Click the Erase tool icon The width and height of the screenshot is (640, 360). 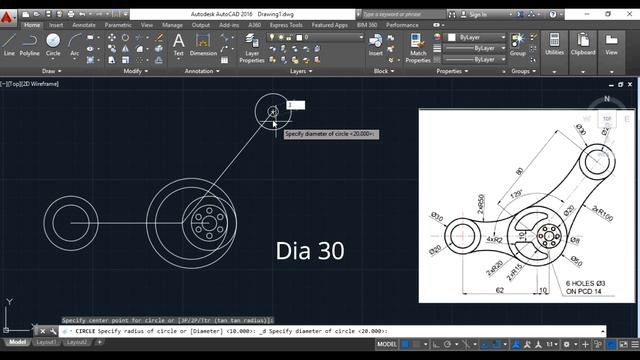click(159, 38)
